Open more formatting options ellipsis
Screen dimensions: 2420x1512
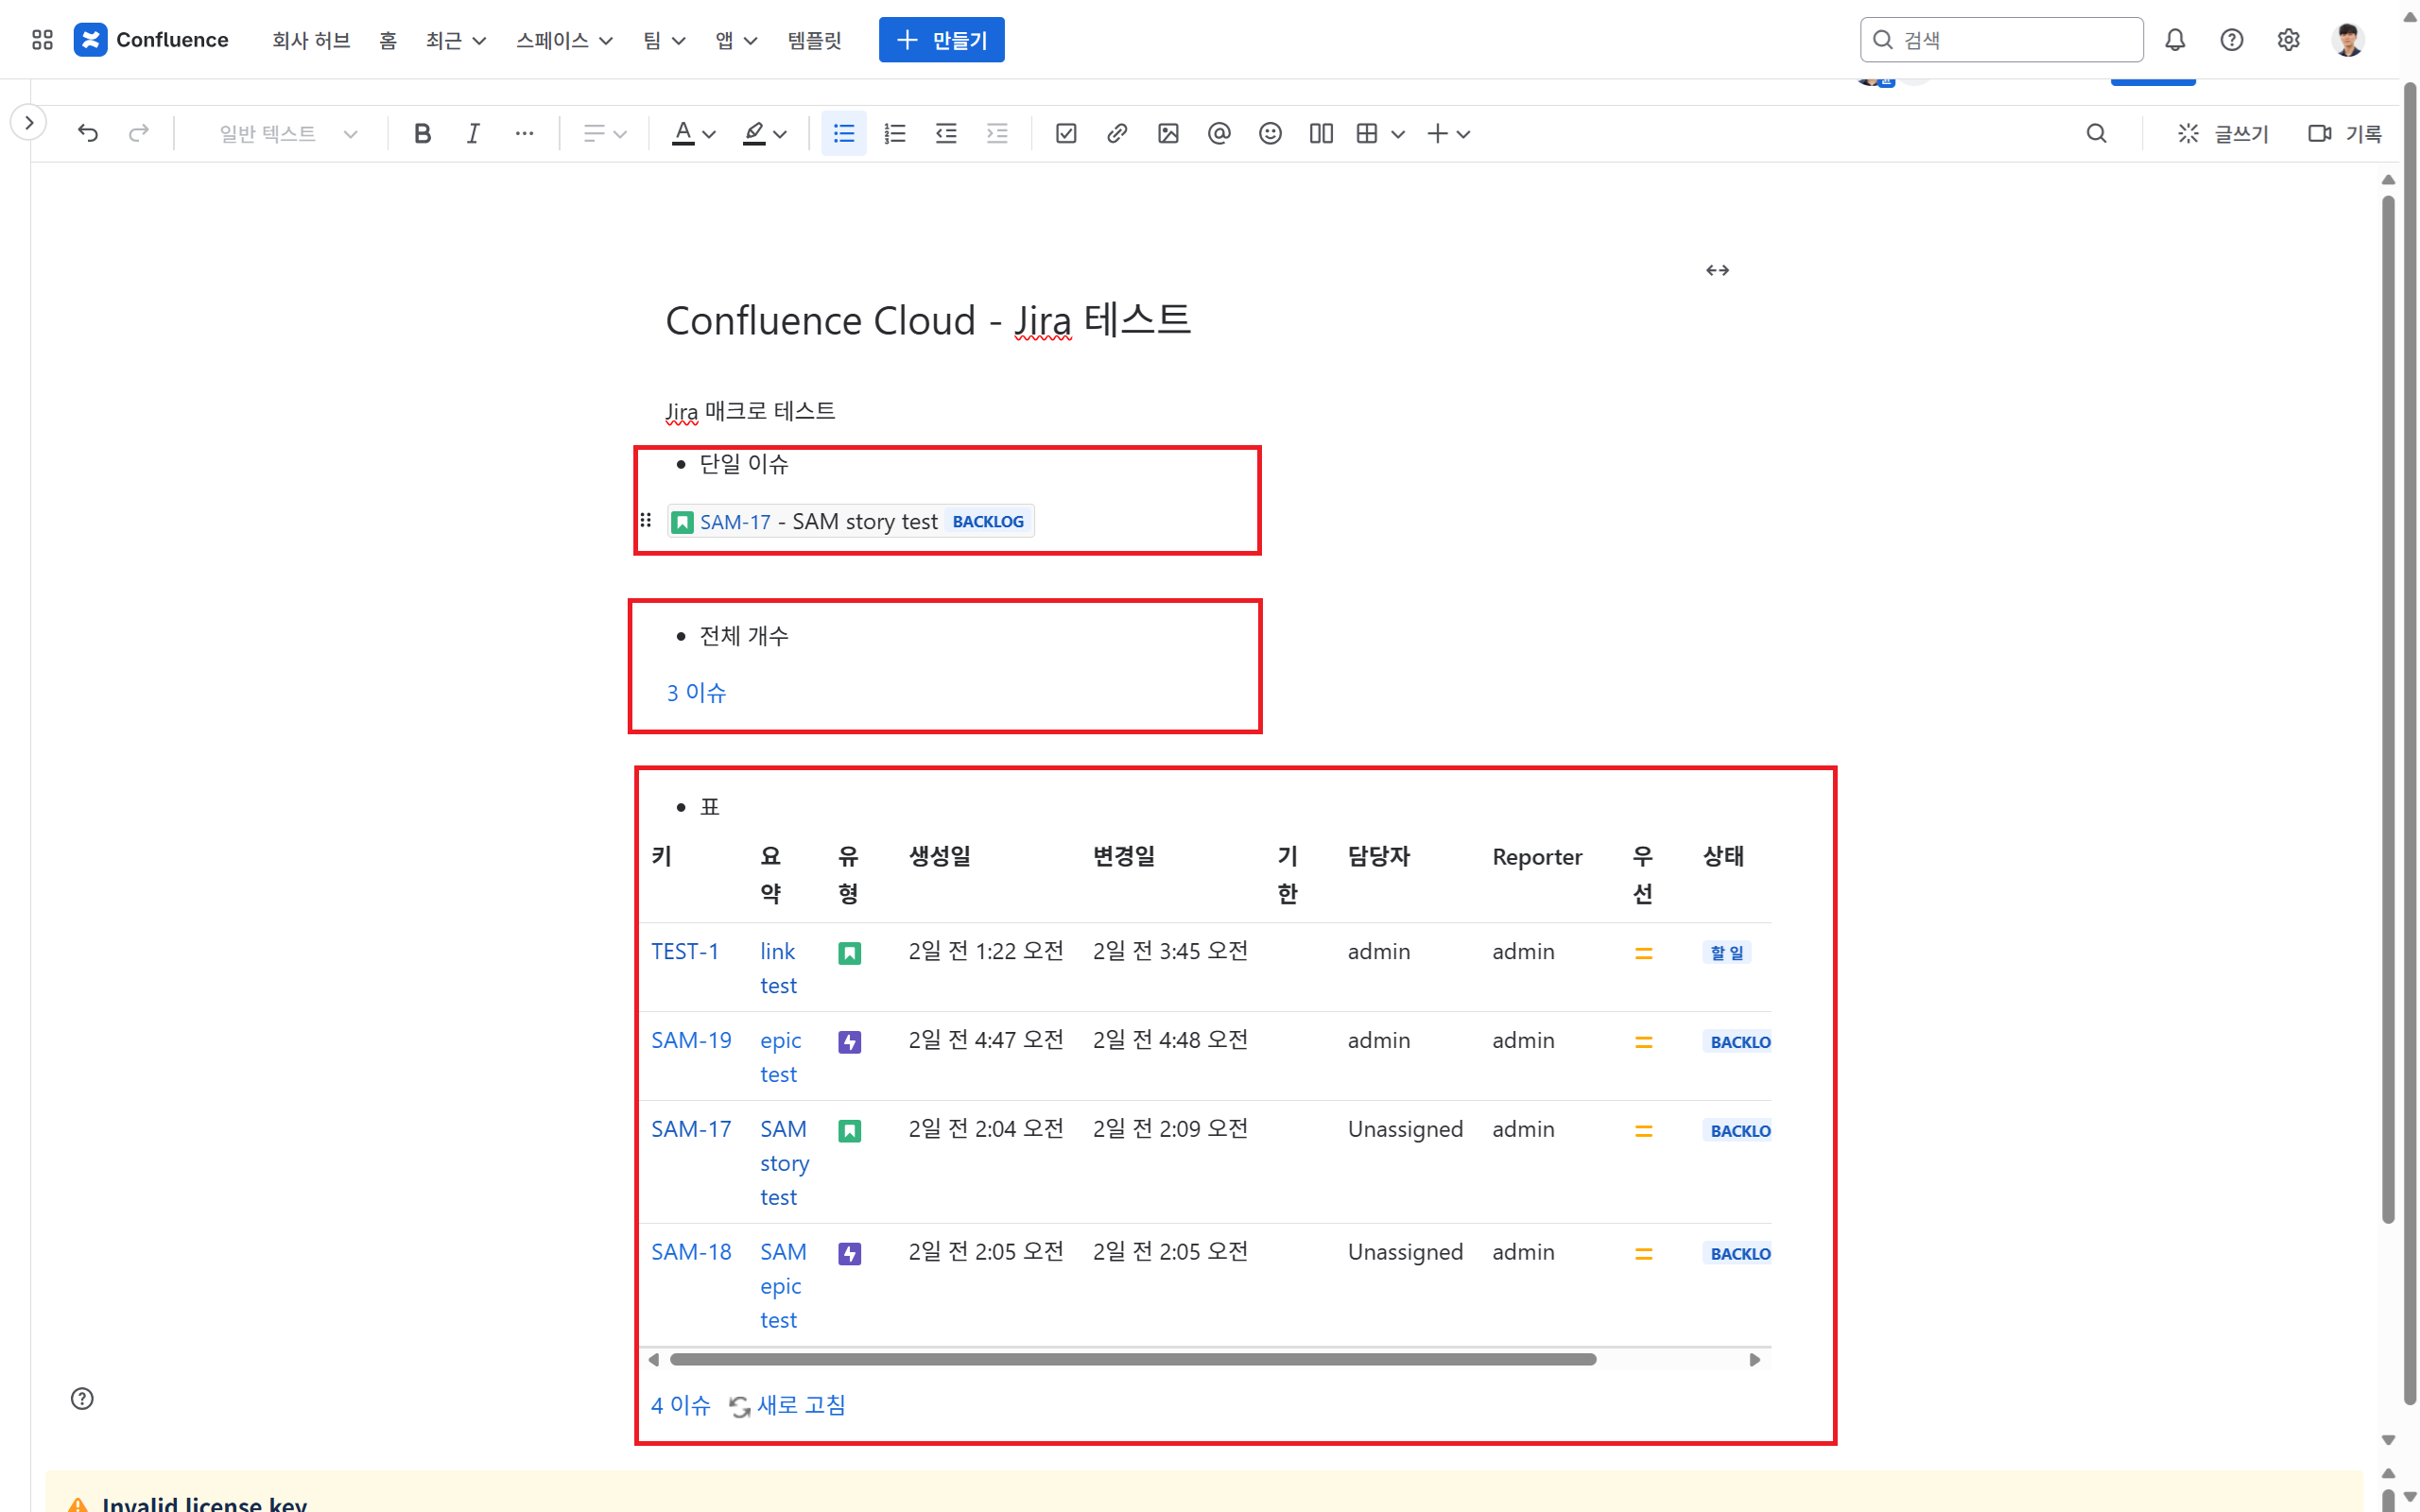[x=524, y=133]
